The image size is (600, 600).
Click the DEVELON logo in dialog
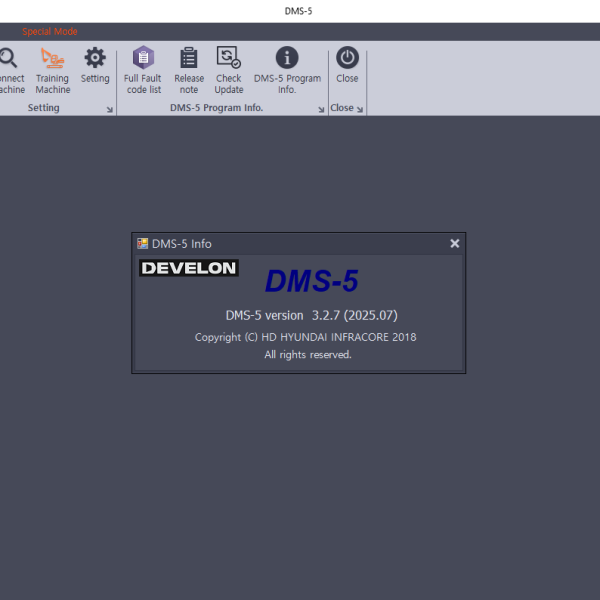(189, 268)
